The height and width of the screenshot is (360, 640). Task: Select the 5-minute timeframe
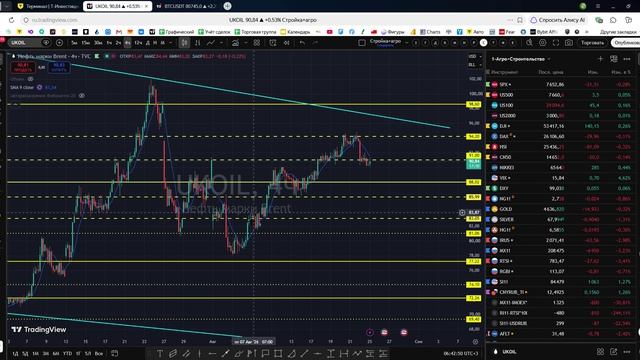(x=74, y=42)
